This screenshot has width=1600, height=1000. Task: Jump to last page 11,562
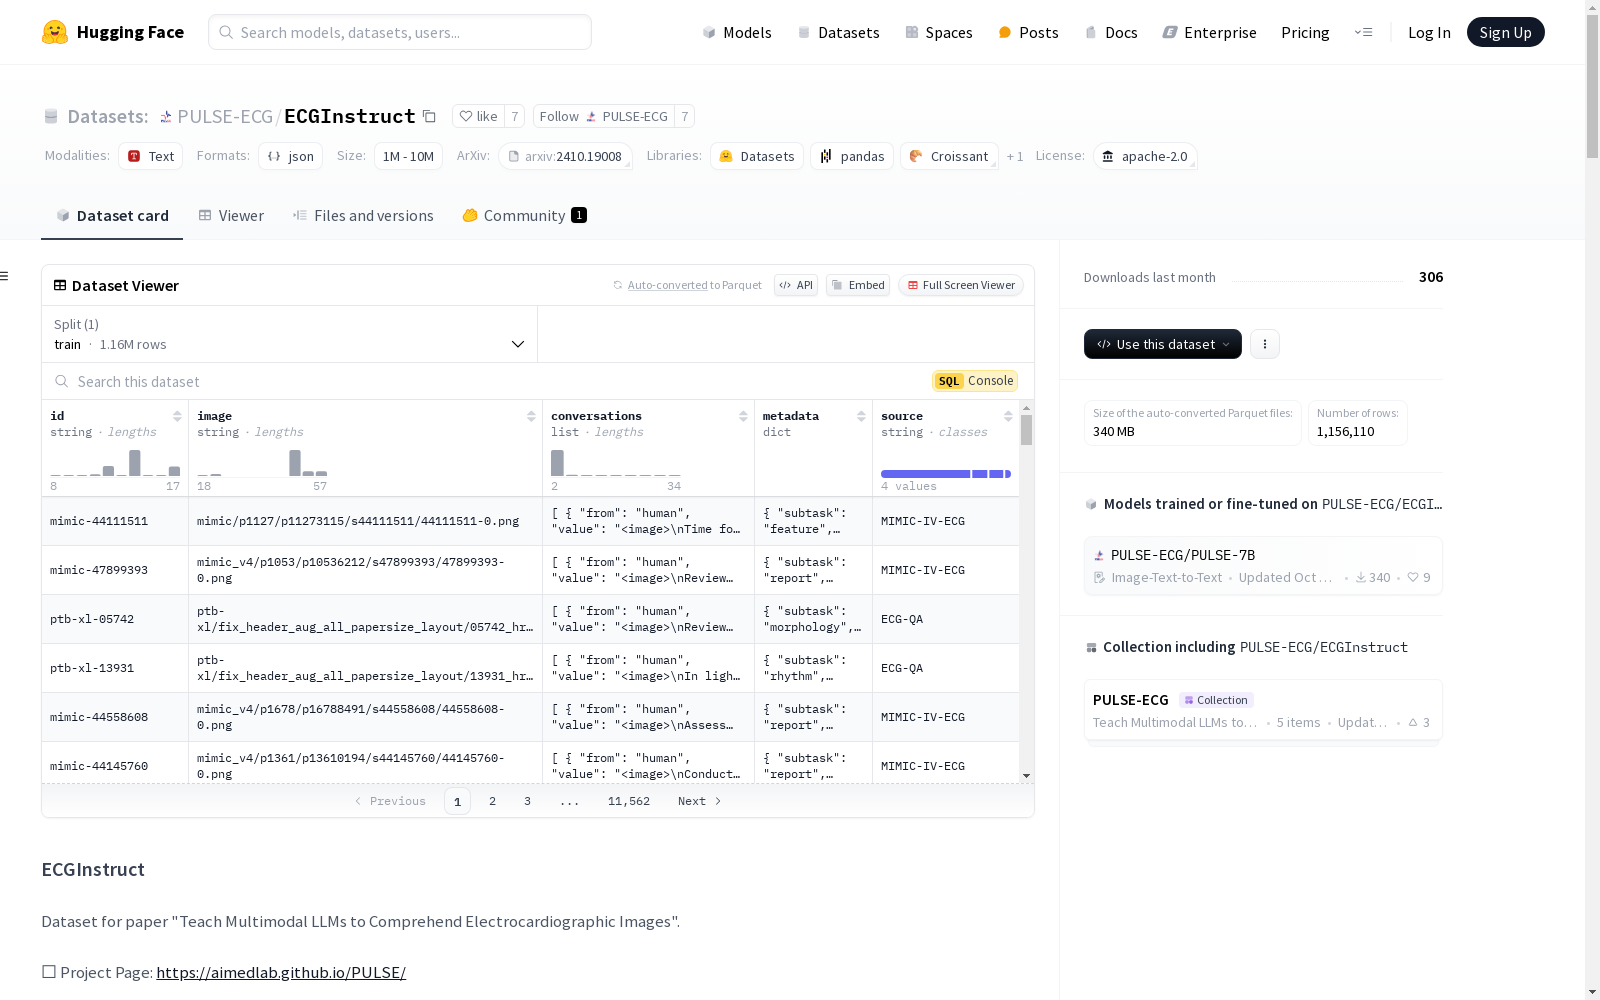[629, 801]
